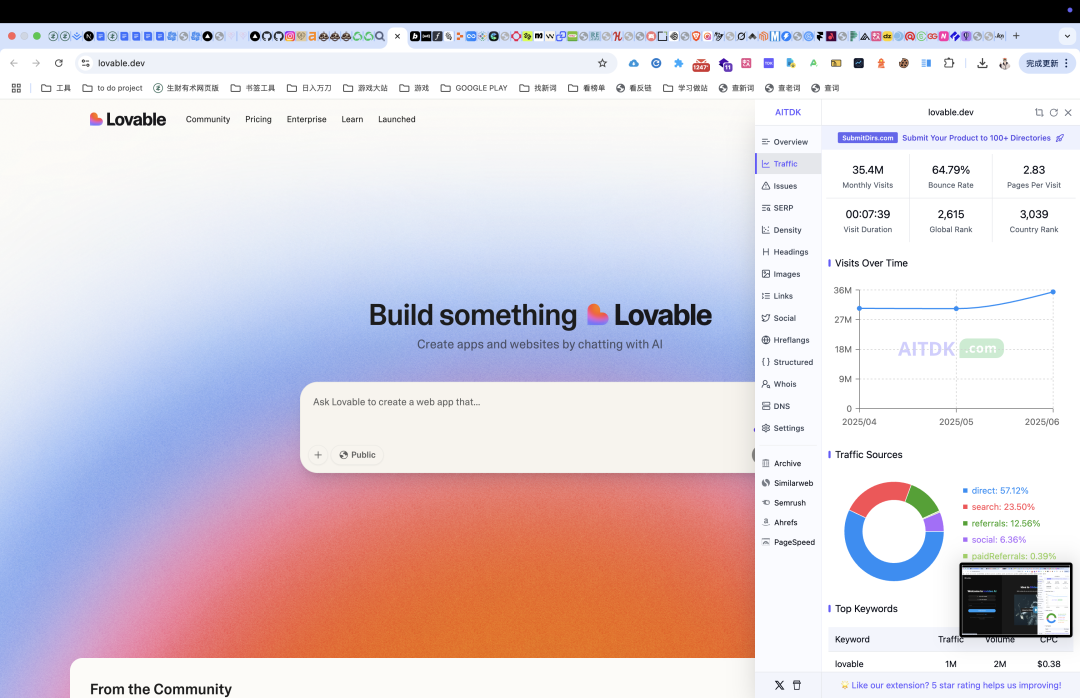This screenshot has height=698, width=1080.
Task: Open the GOOGLE PLAY bookmarks folder
Action: 474,88
